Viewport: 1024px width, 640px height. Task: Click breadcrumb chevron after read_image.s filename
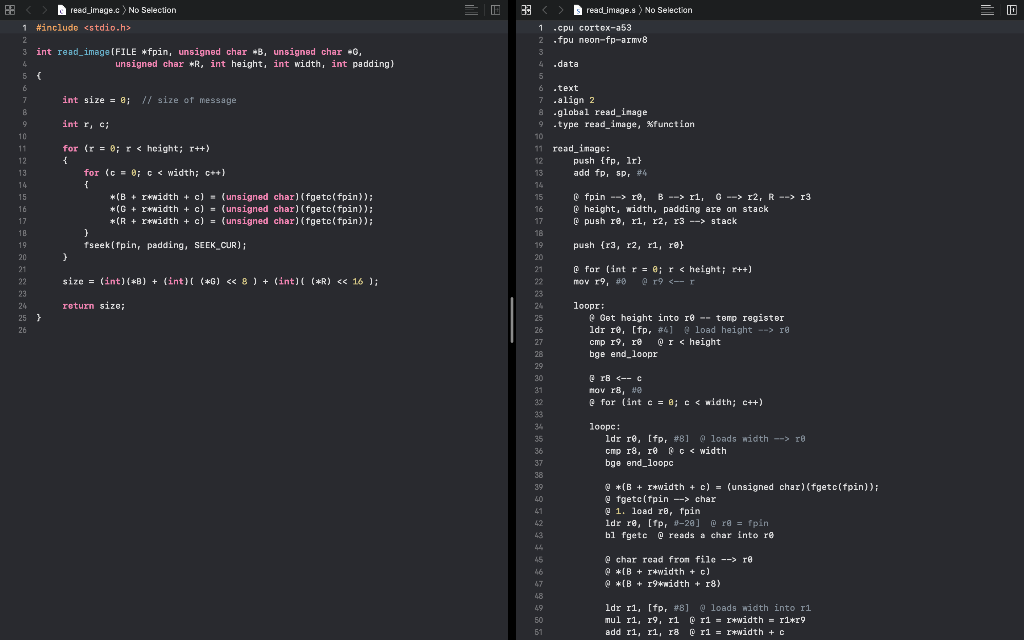(x=641, y=10)
